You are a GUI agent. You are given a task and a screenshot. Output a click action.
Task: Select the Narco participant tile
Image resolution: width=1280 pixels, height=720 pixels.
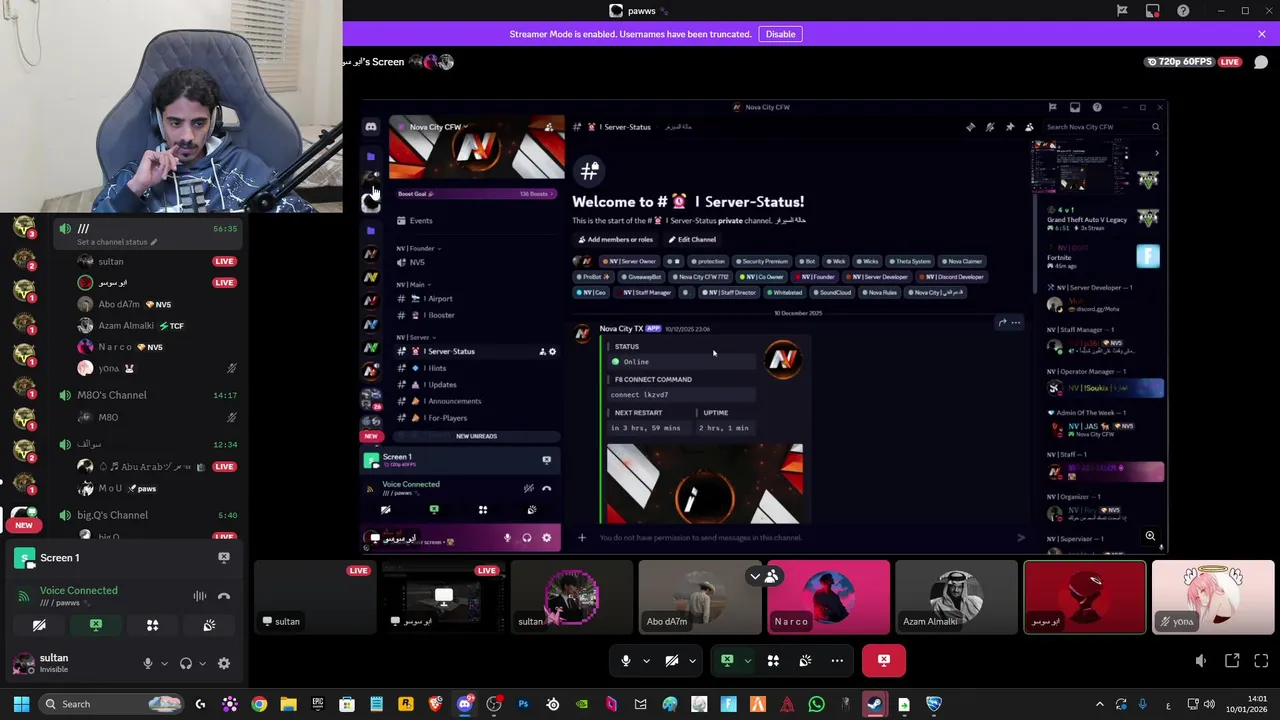(828, 597)
